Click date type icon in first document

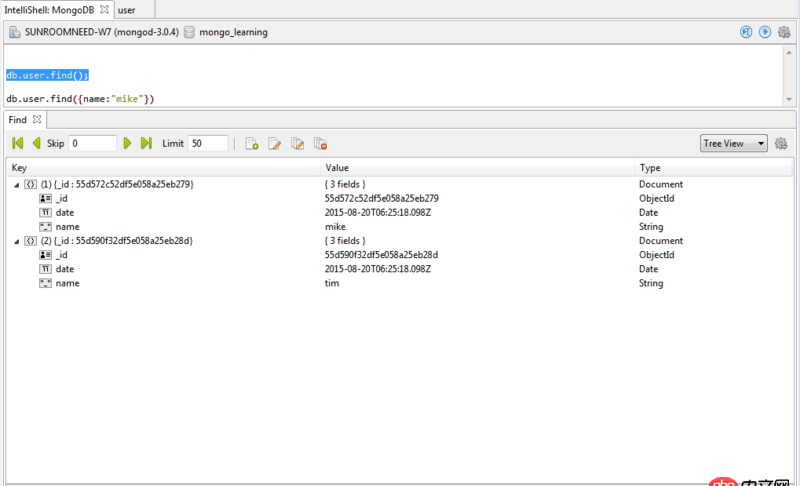click(x=45, y=213)
